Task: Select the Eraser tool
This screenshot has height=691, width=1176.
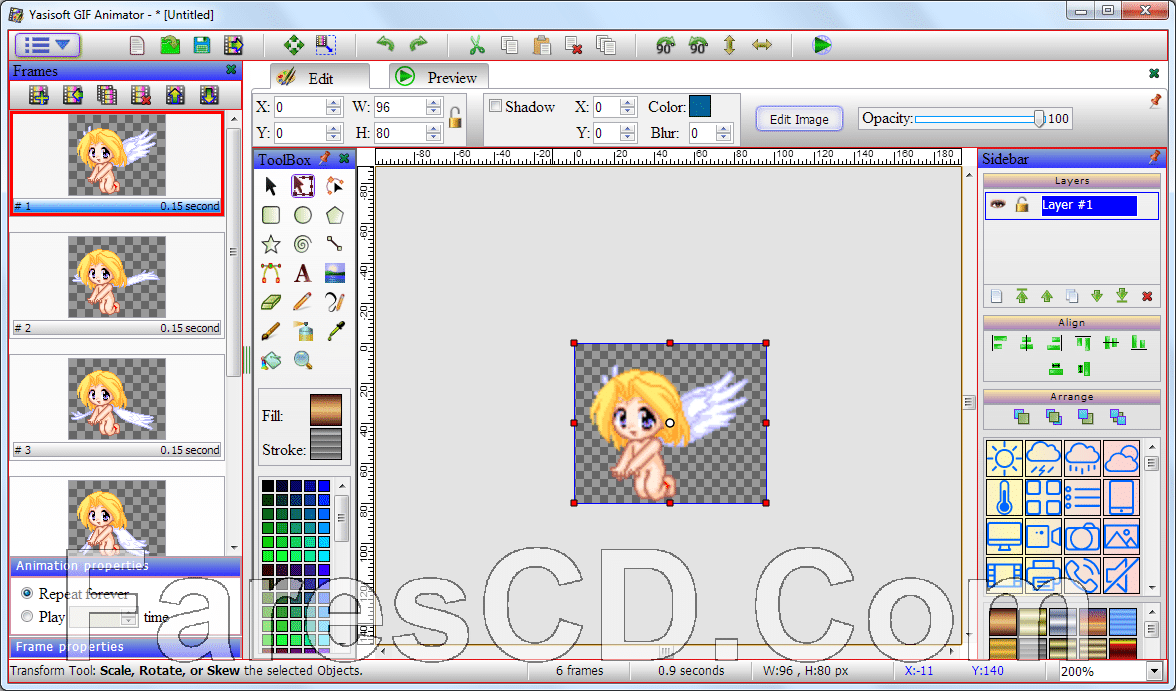Action: pyautogui.click(x=271, y=302)
